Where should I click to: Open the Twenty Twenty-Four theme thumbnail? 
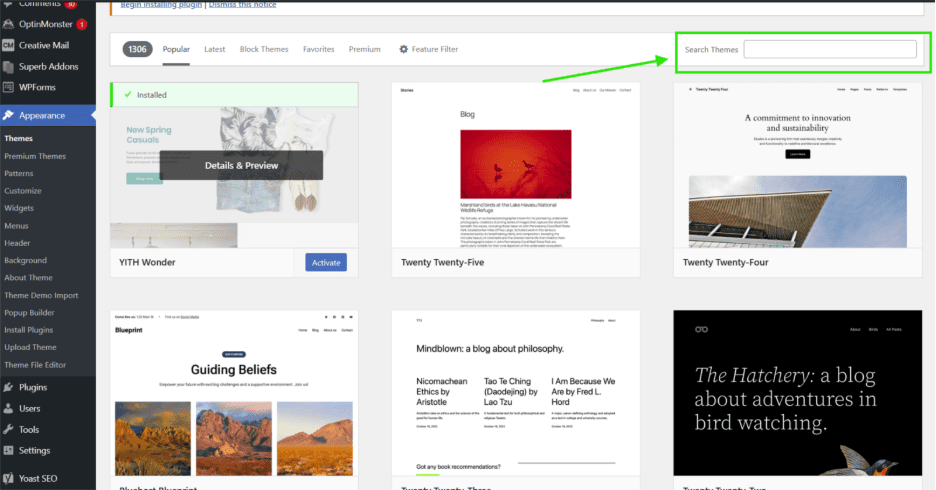click(798, 165)
